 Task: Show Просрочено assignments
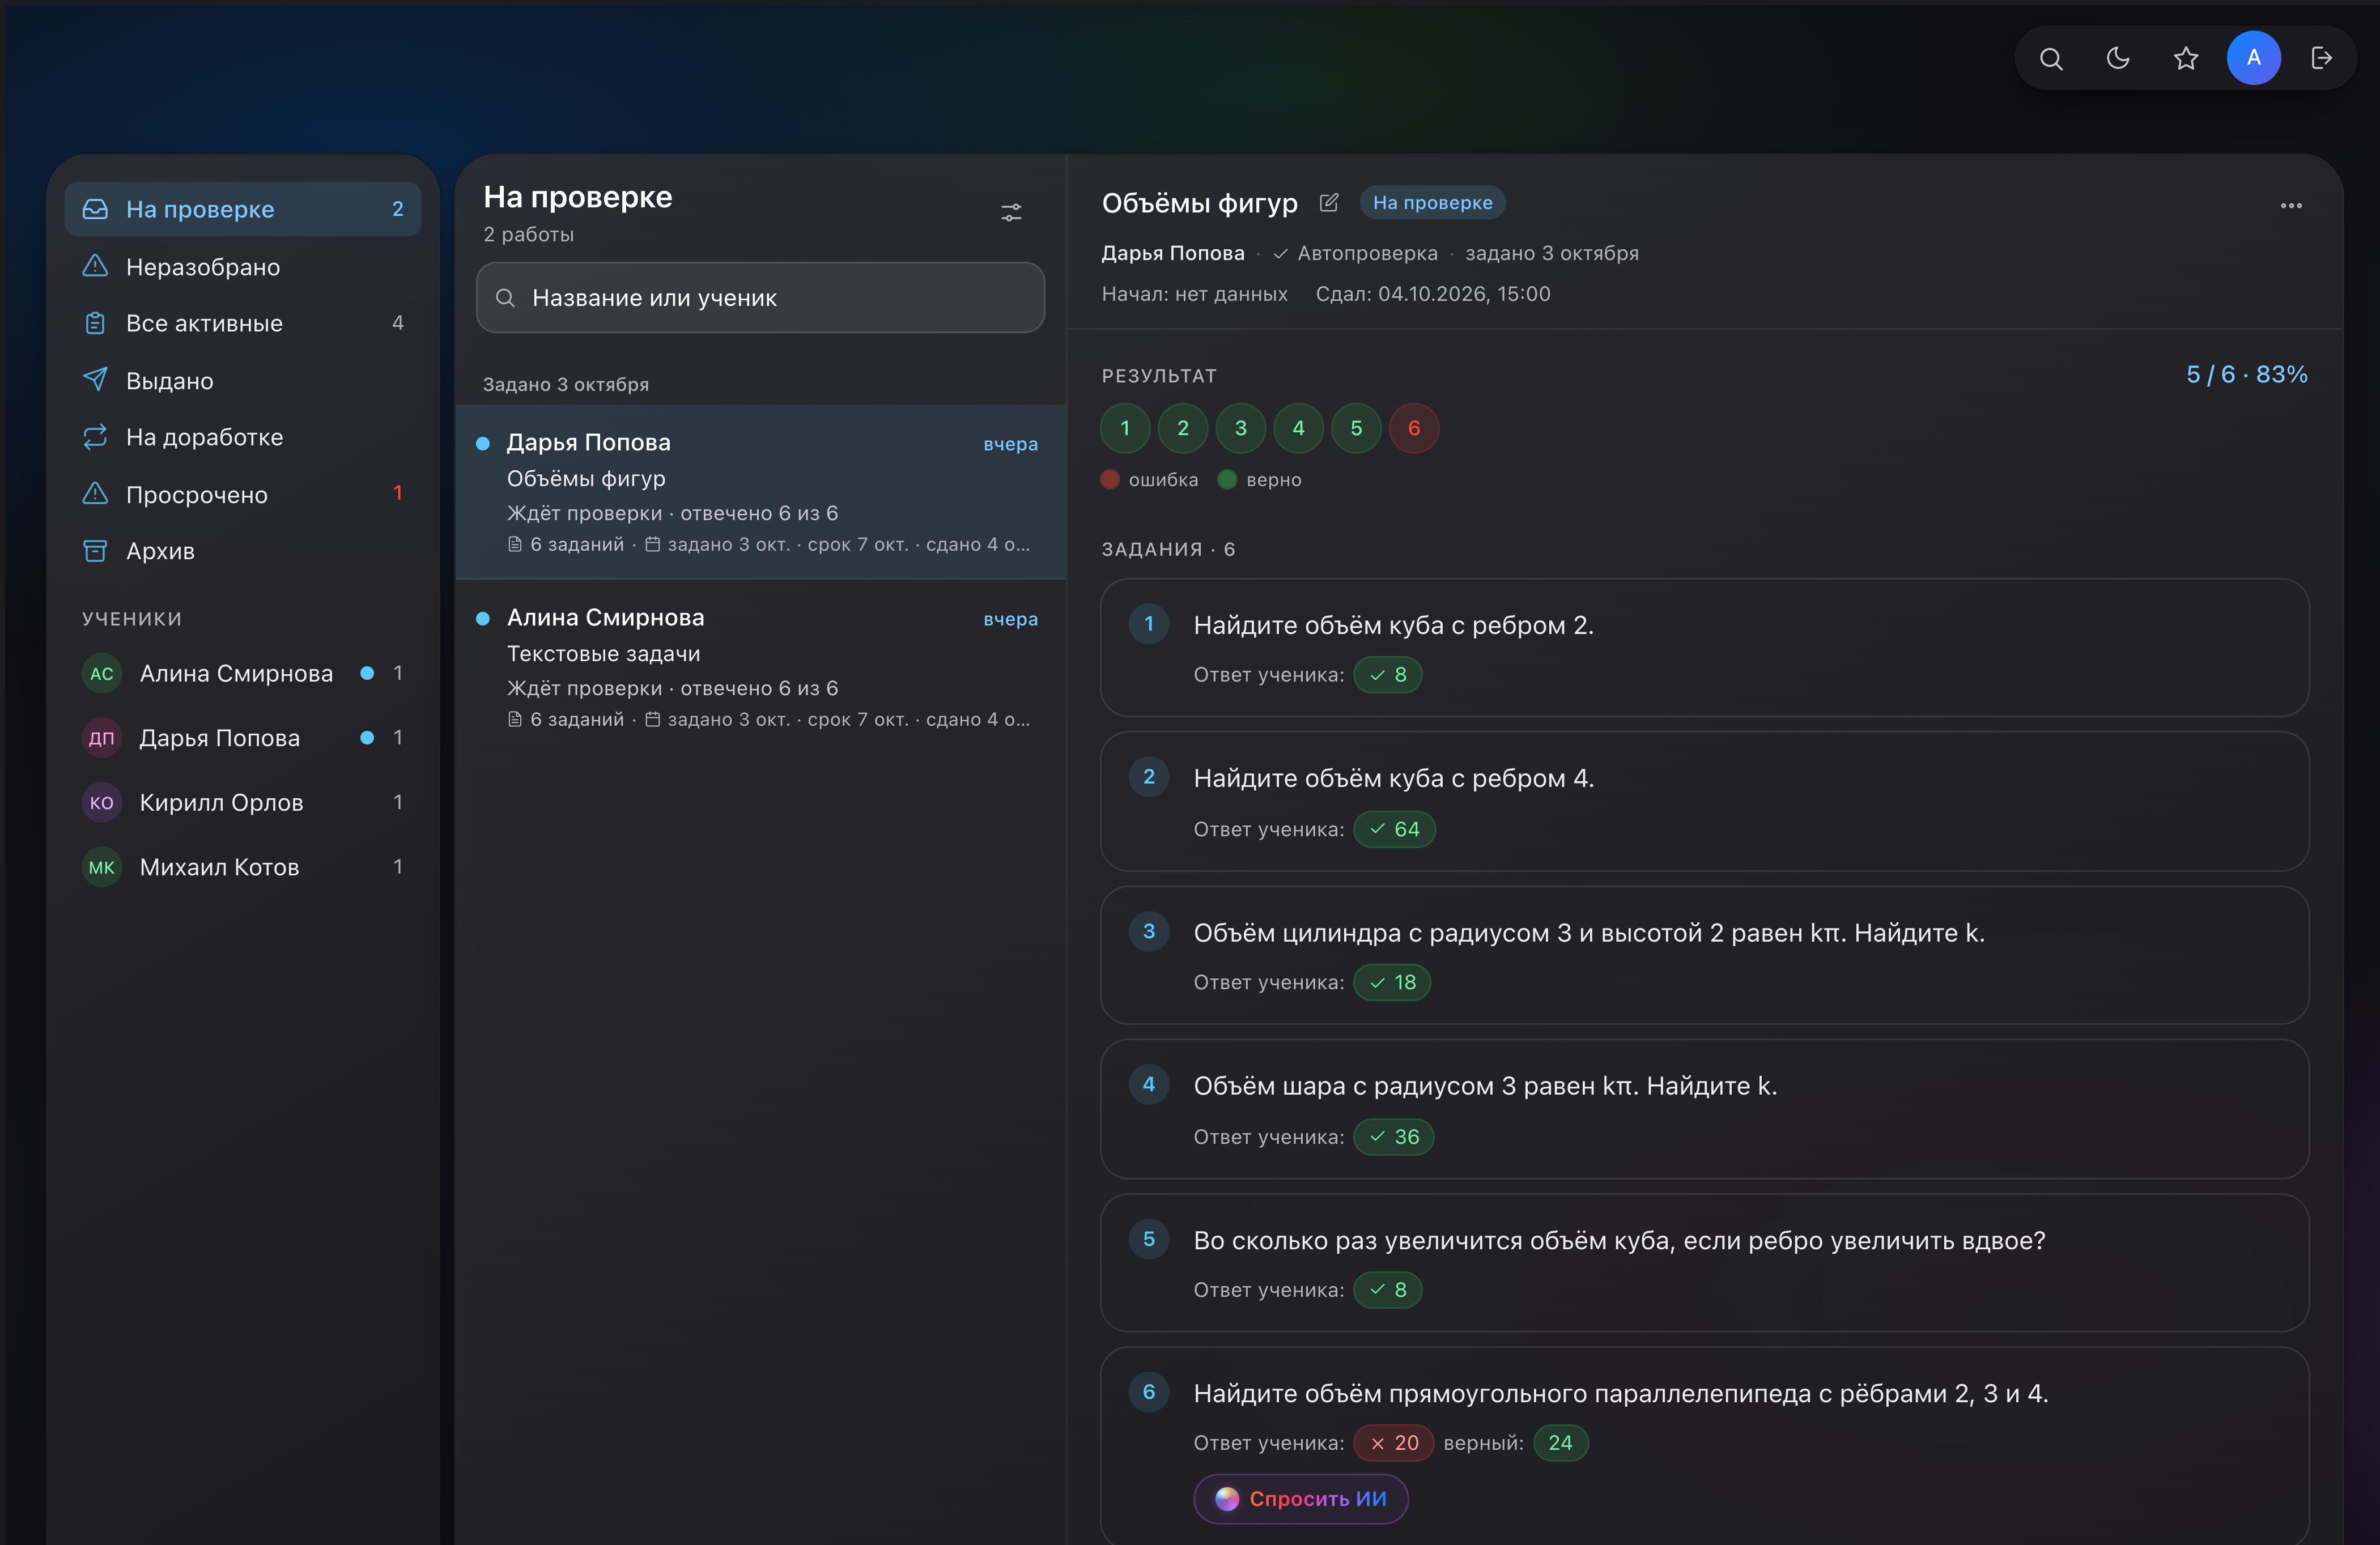click(243, 494)
